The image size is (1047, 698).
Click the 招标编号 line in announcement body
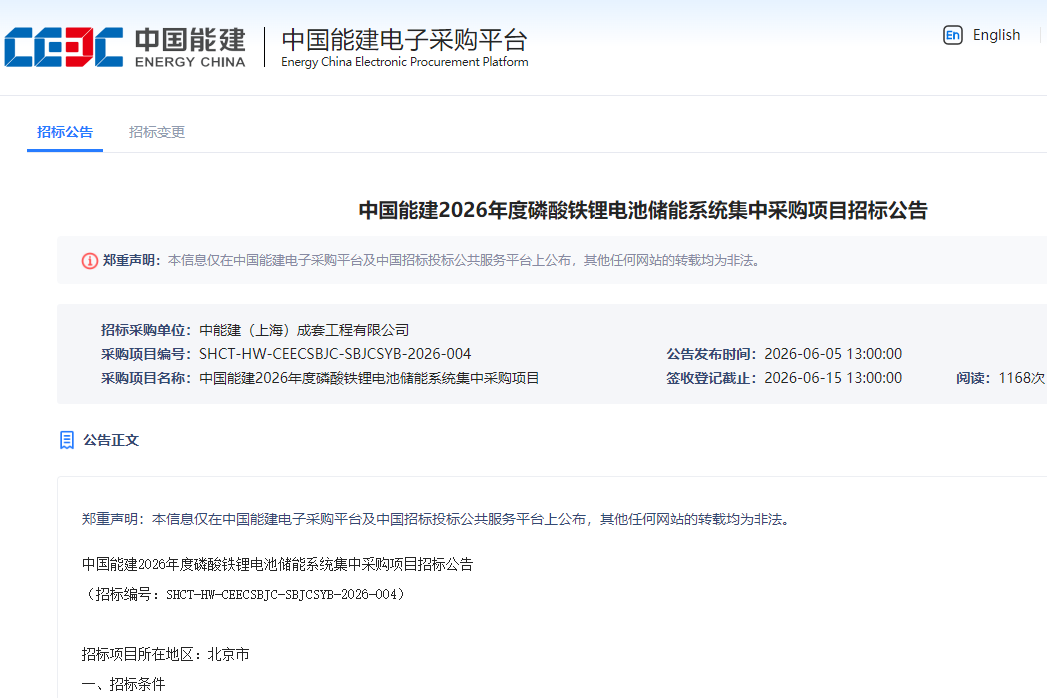coord(244,594)
